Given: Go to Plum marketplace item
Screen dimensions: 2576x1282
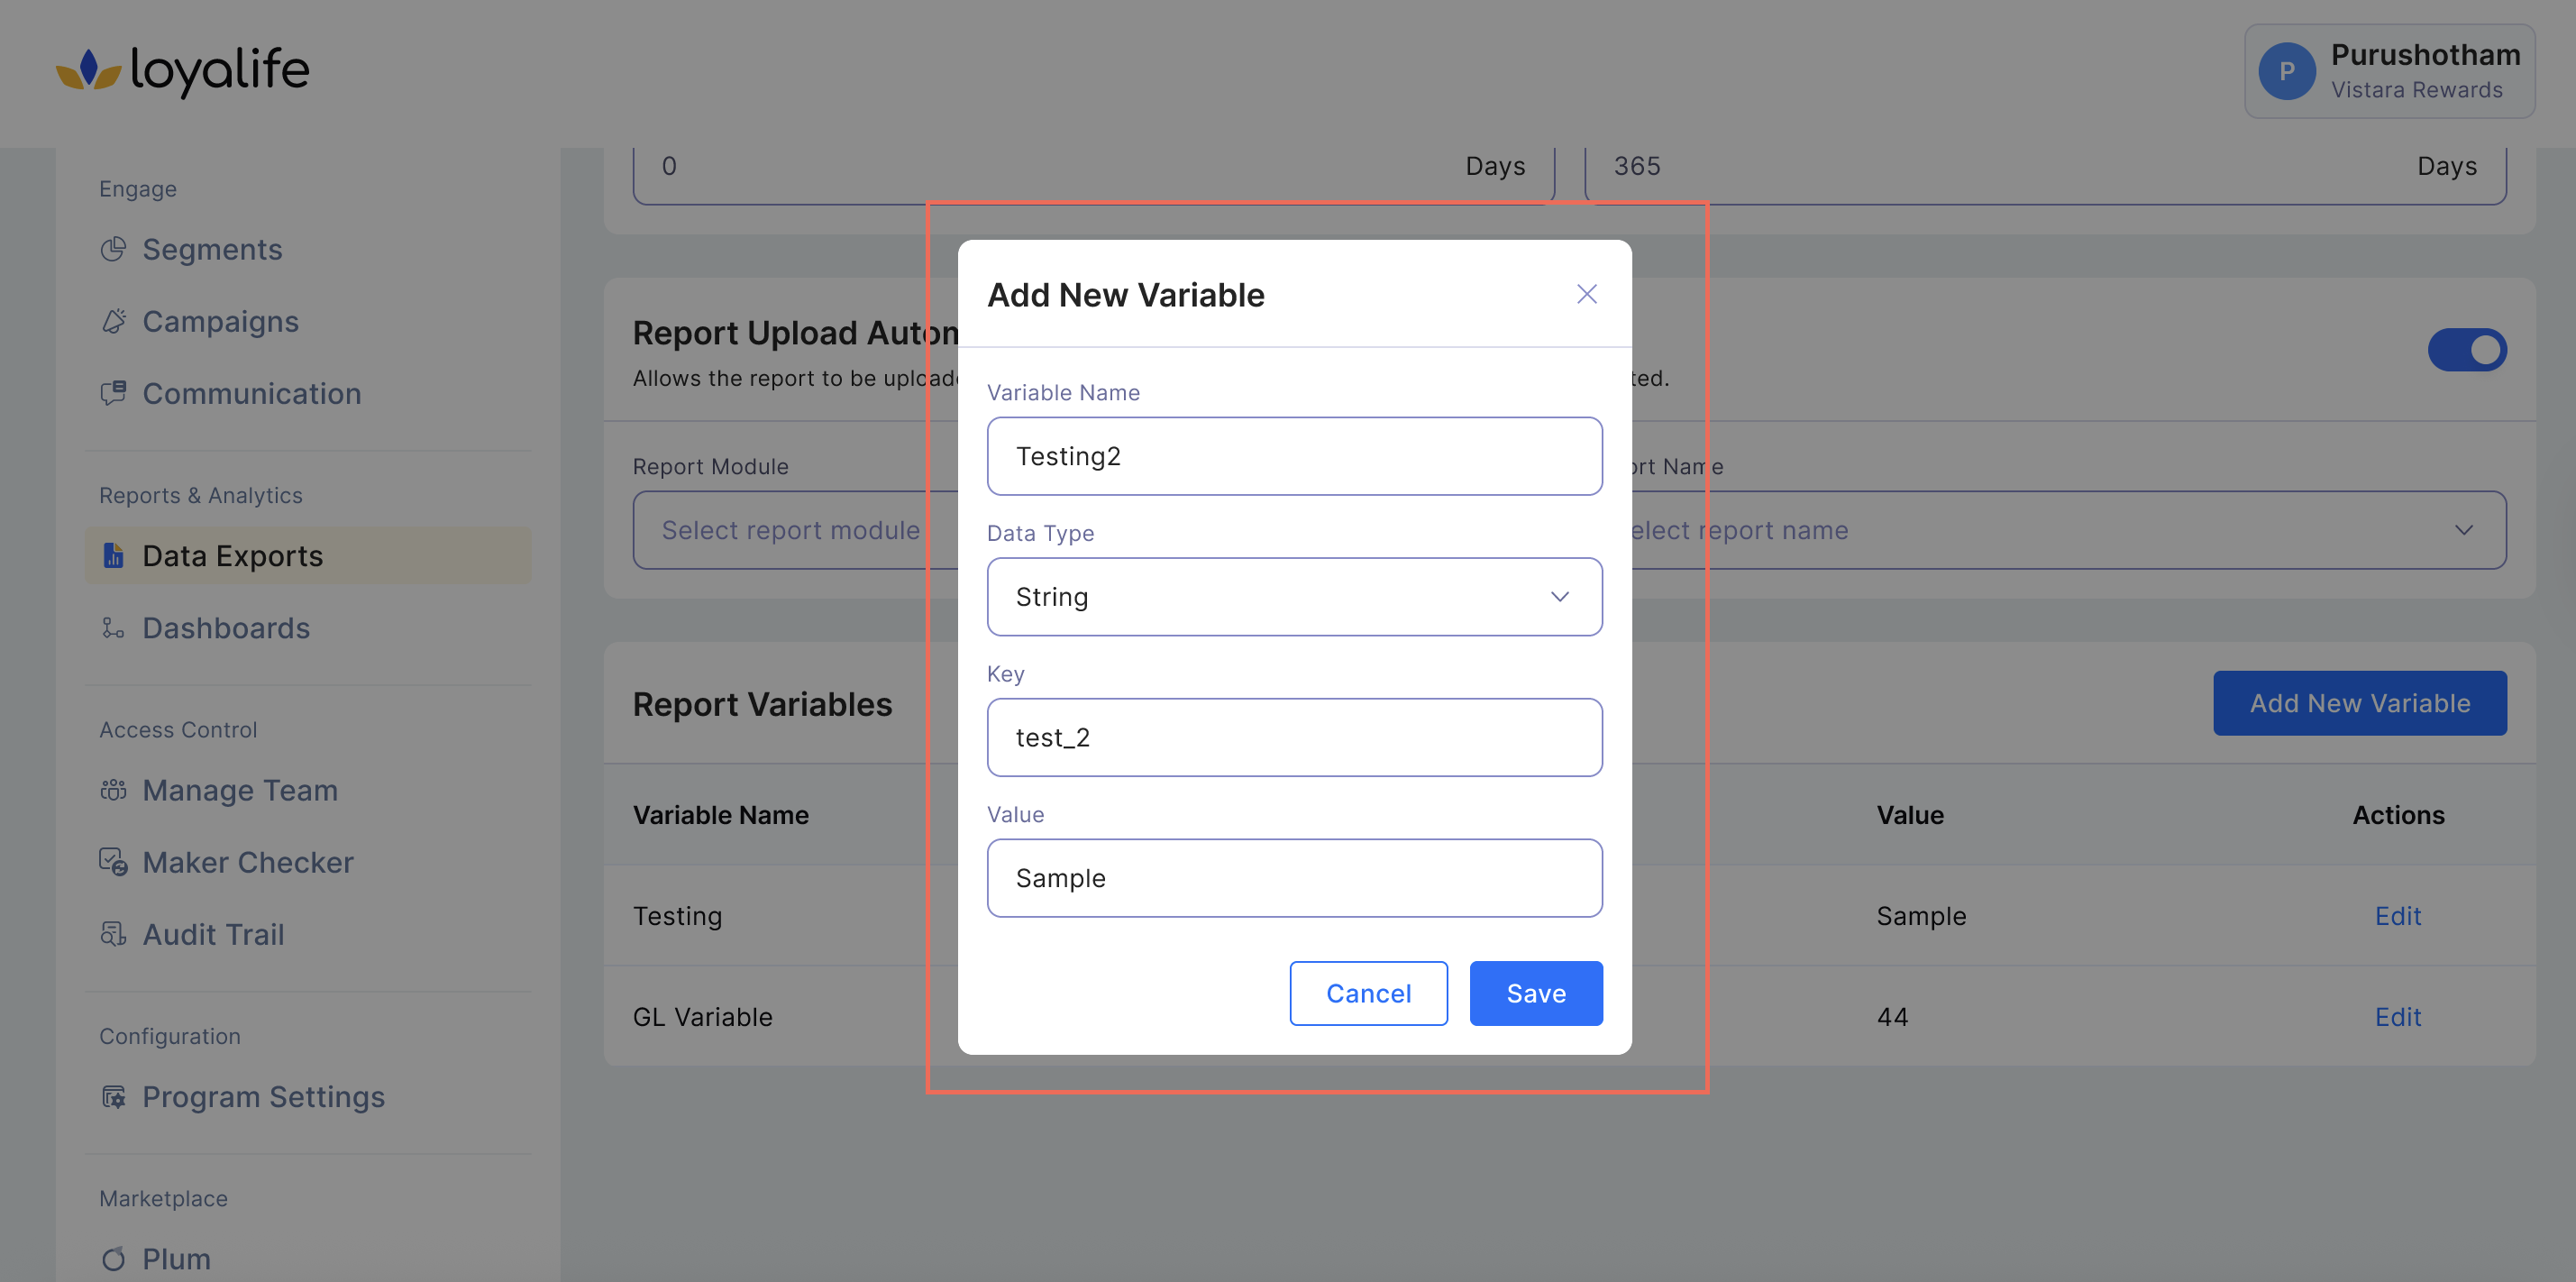Looking at the screenshot, I should pyautogui.click(x=176, y=1258).
